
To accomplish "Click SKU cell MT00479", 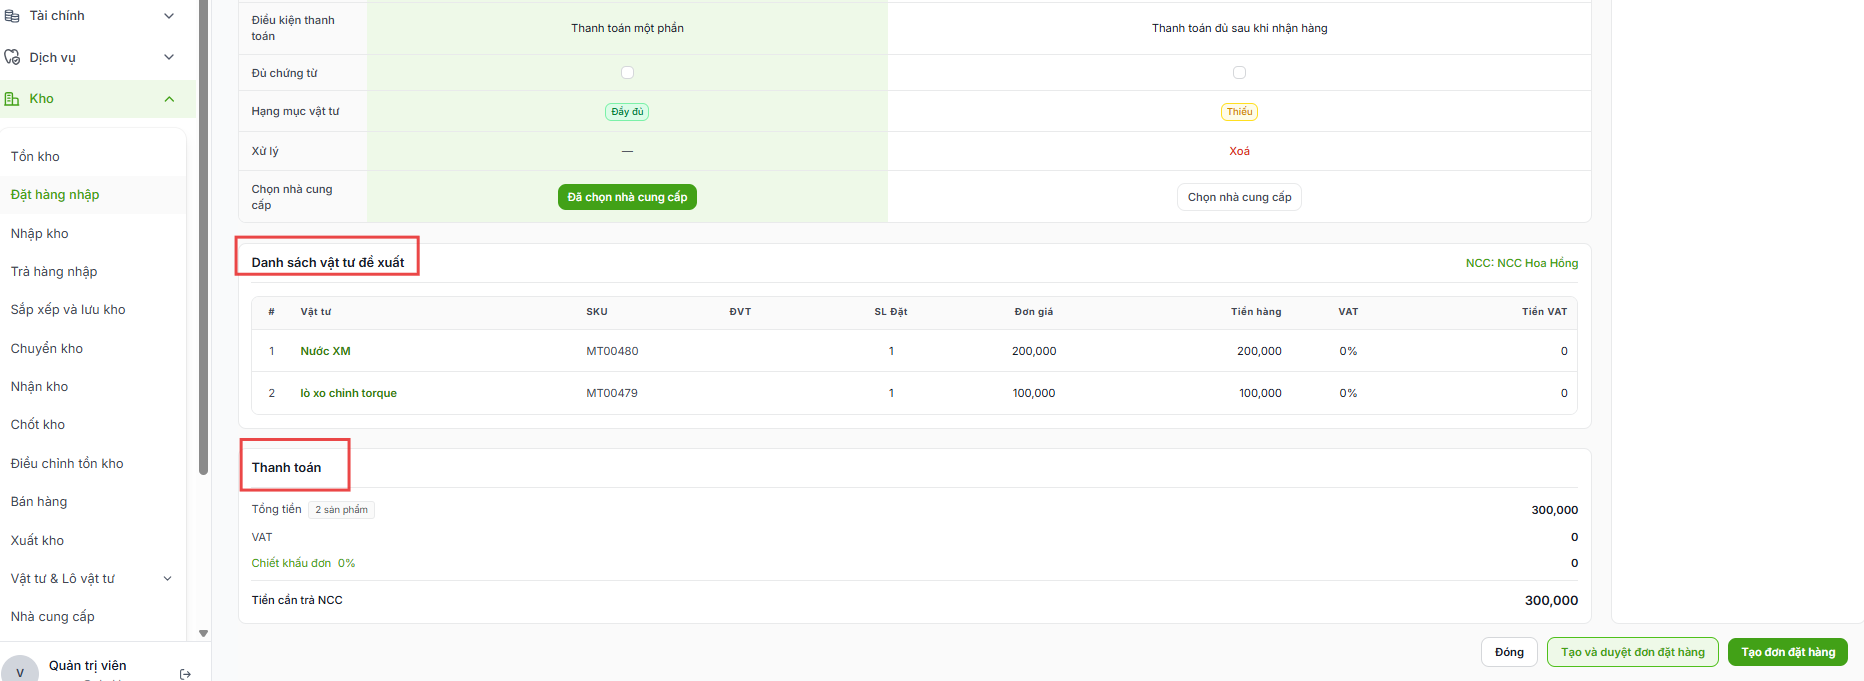I will pyautogui.click(x=612, y=393).
